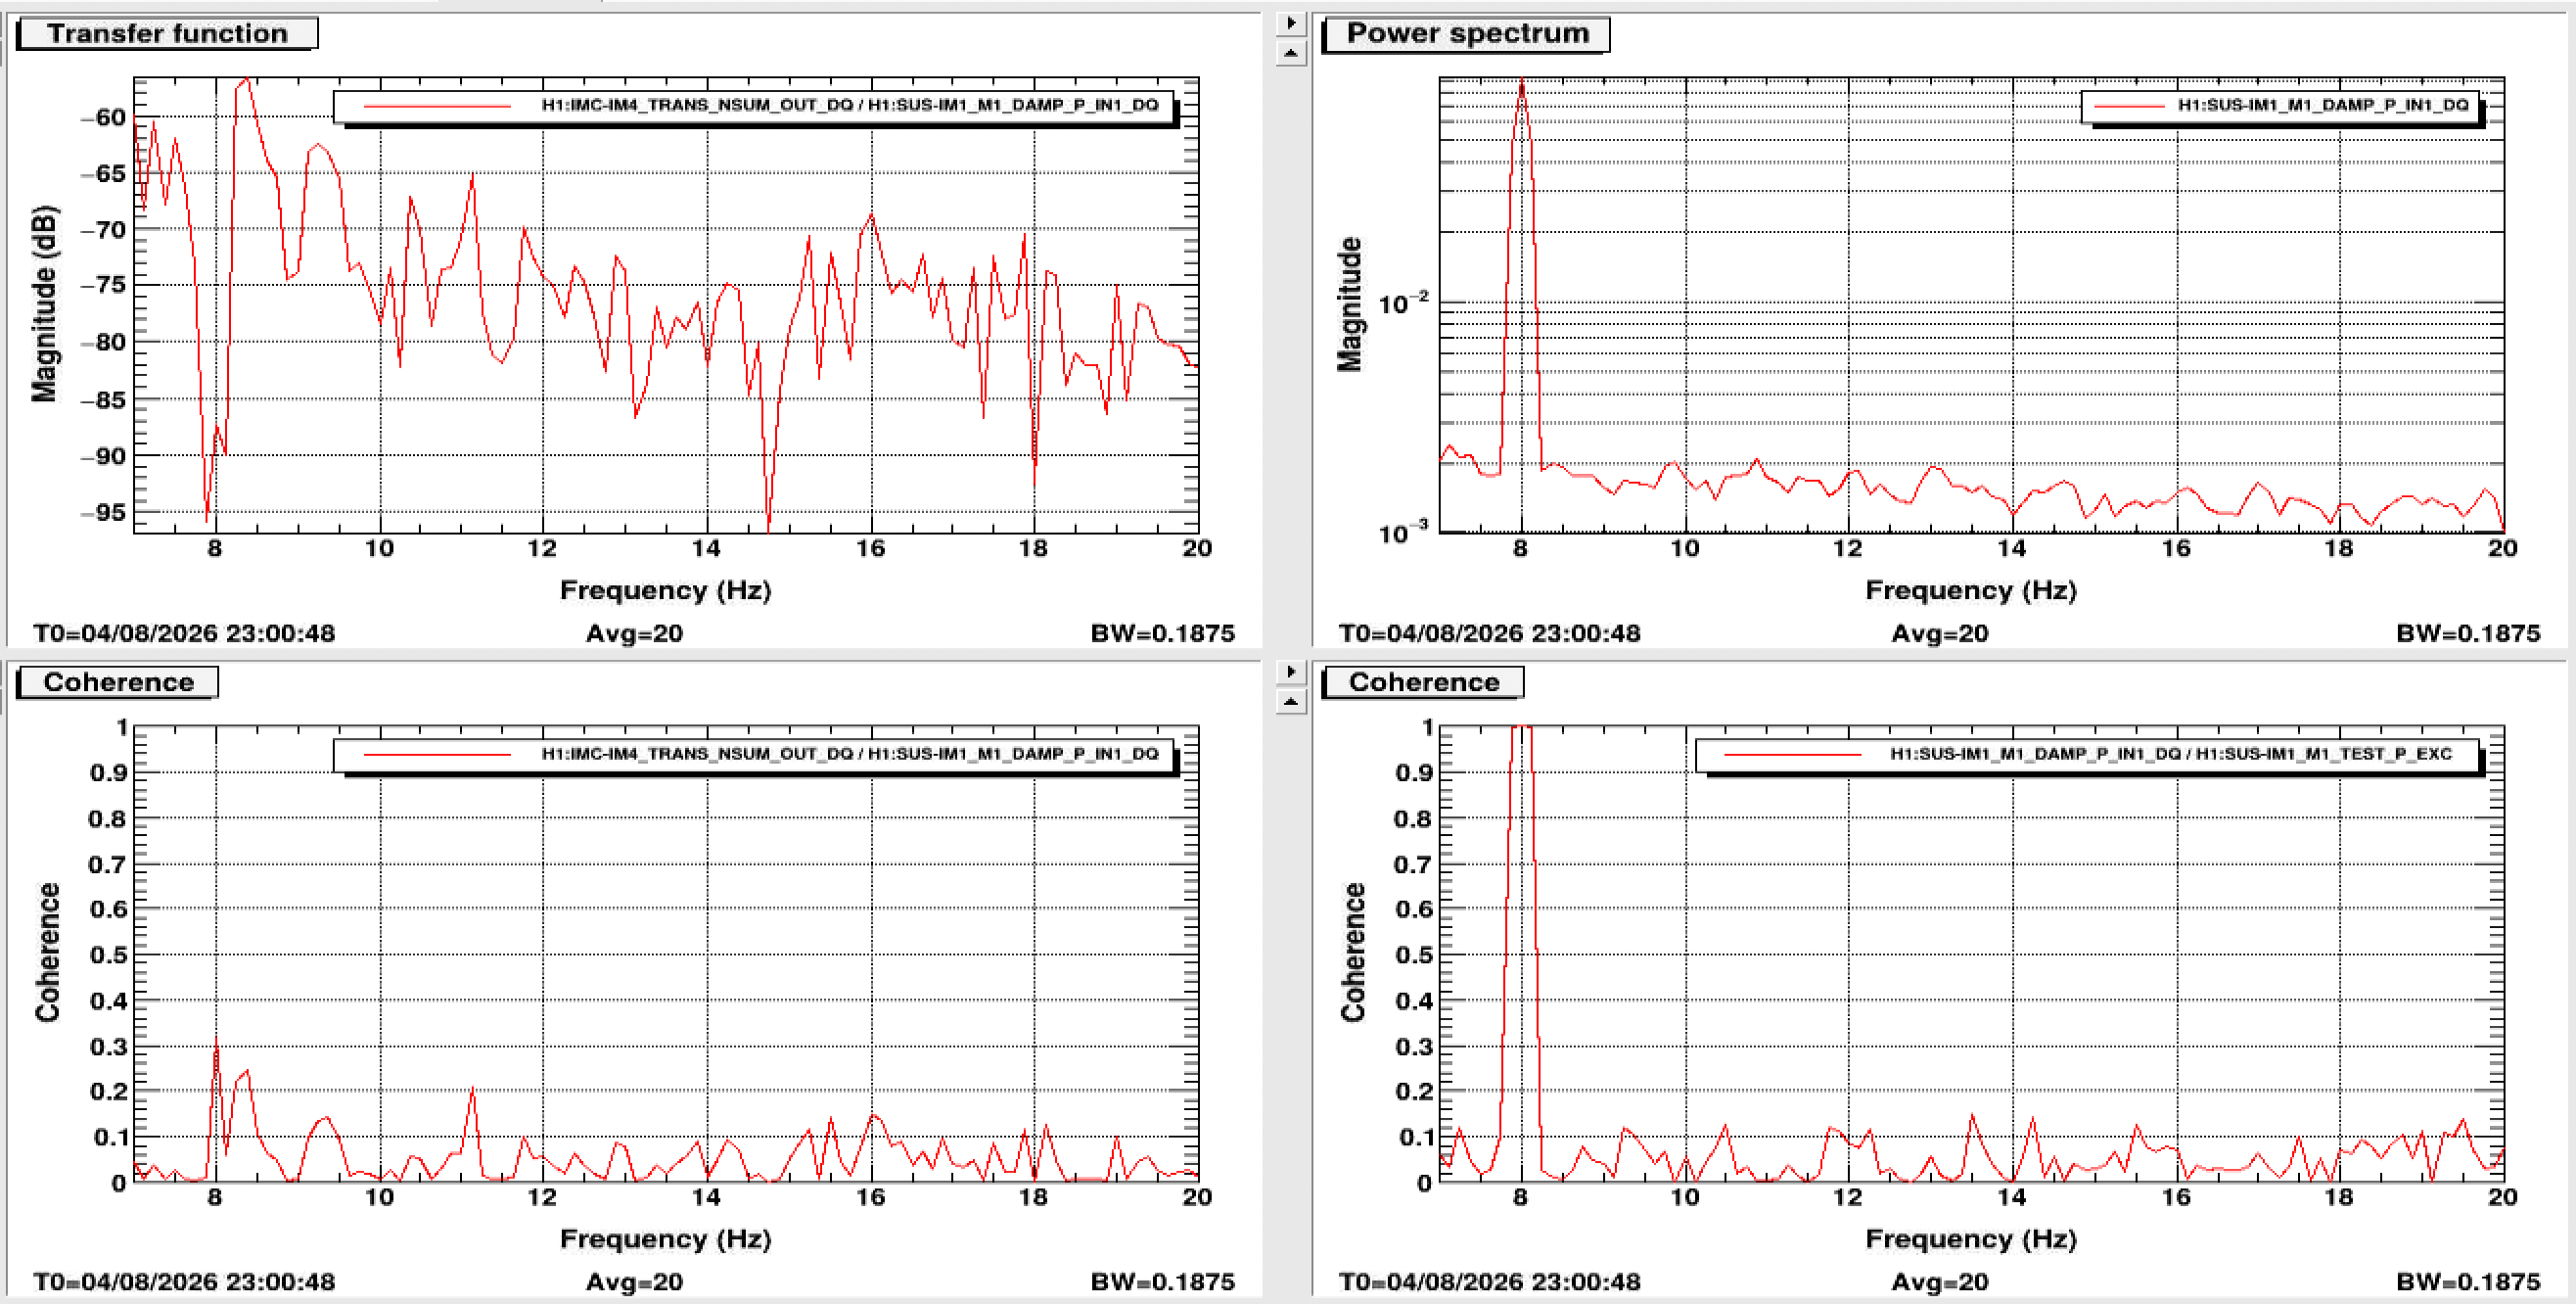
Task: Click the Transfer function legend box
Action: (x=755, y=106)
